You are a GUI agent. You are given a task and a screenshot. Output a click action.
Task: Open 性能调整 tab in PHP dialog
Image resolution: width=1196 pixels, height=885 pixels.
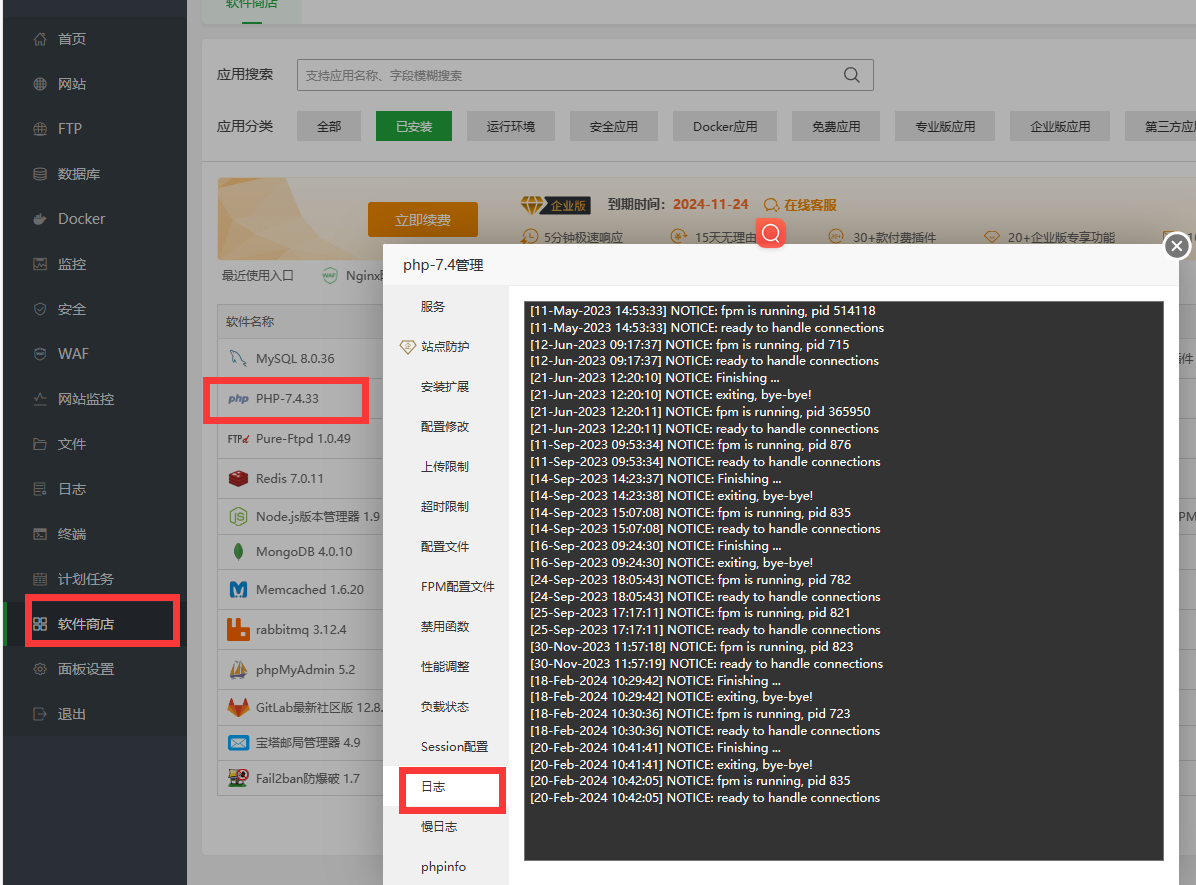(445, 667)
